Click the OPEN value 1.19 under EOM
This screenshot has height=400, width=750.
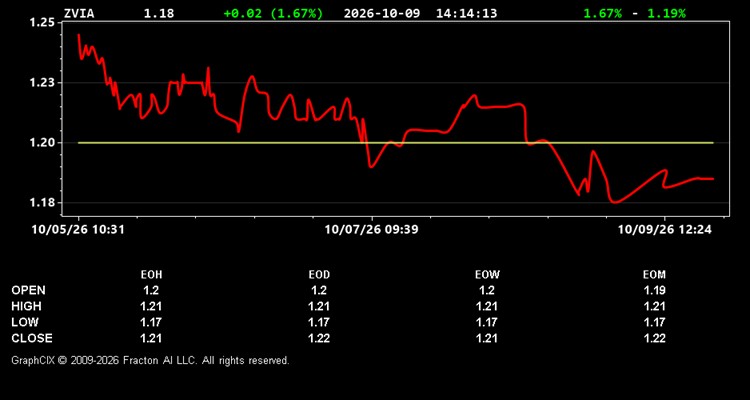[654, 290]
